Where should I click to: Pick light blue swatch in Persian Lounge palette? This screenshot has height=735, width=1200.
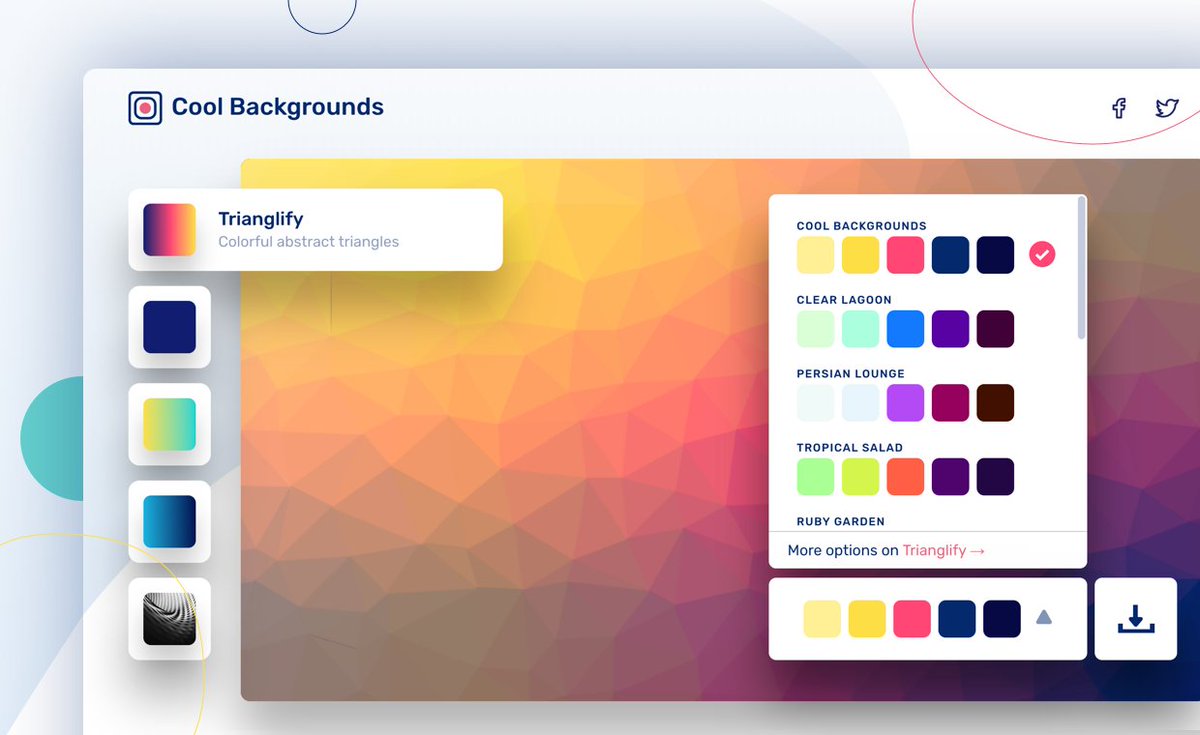[861, 403]
